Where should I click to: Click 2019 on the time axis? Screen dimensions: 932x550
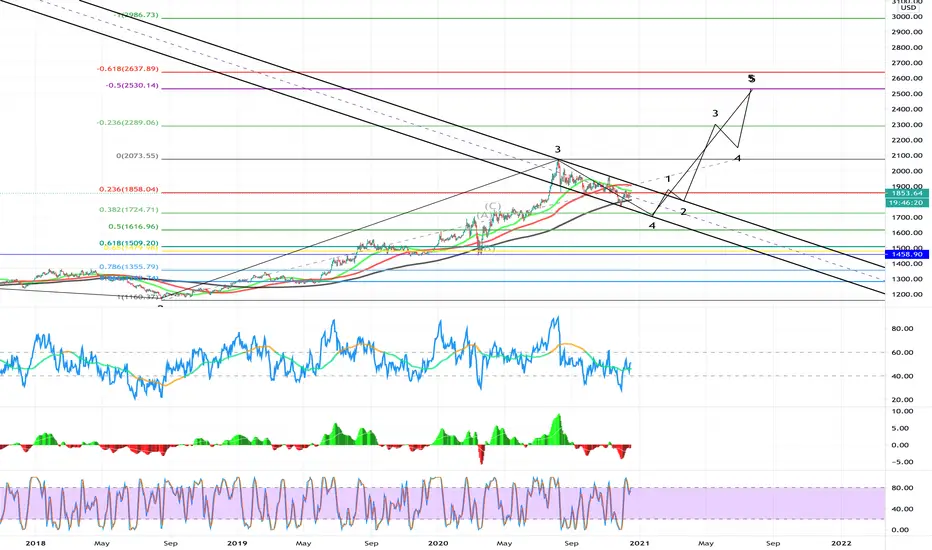click(237, 543)
